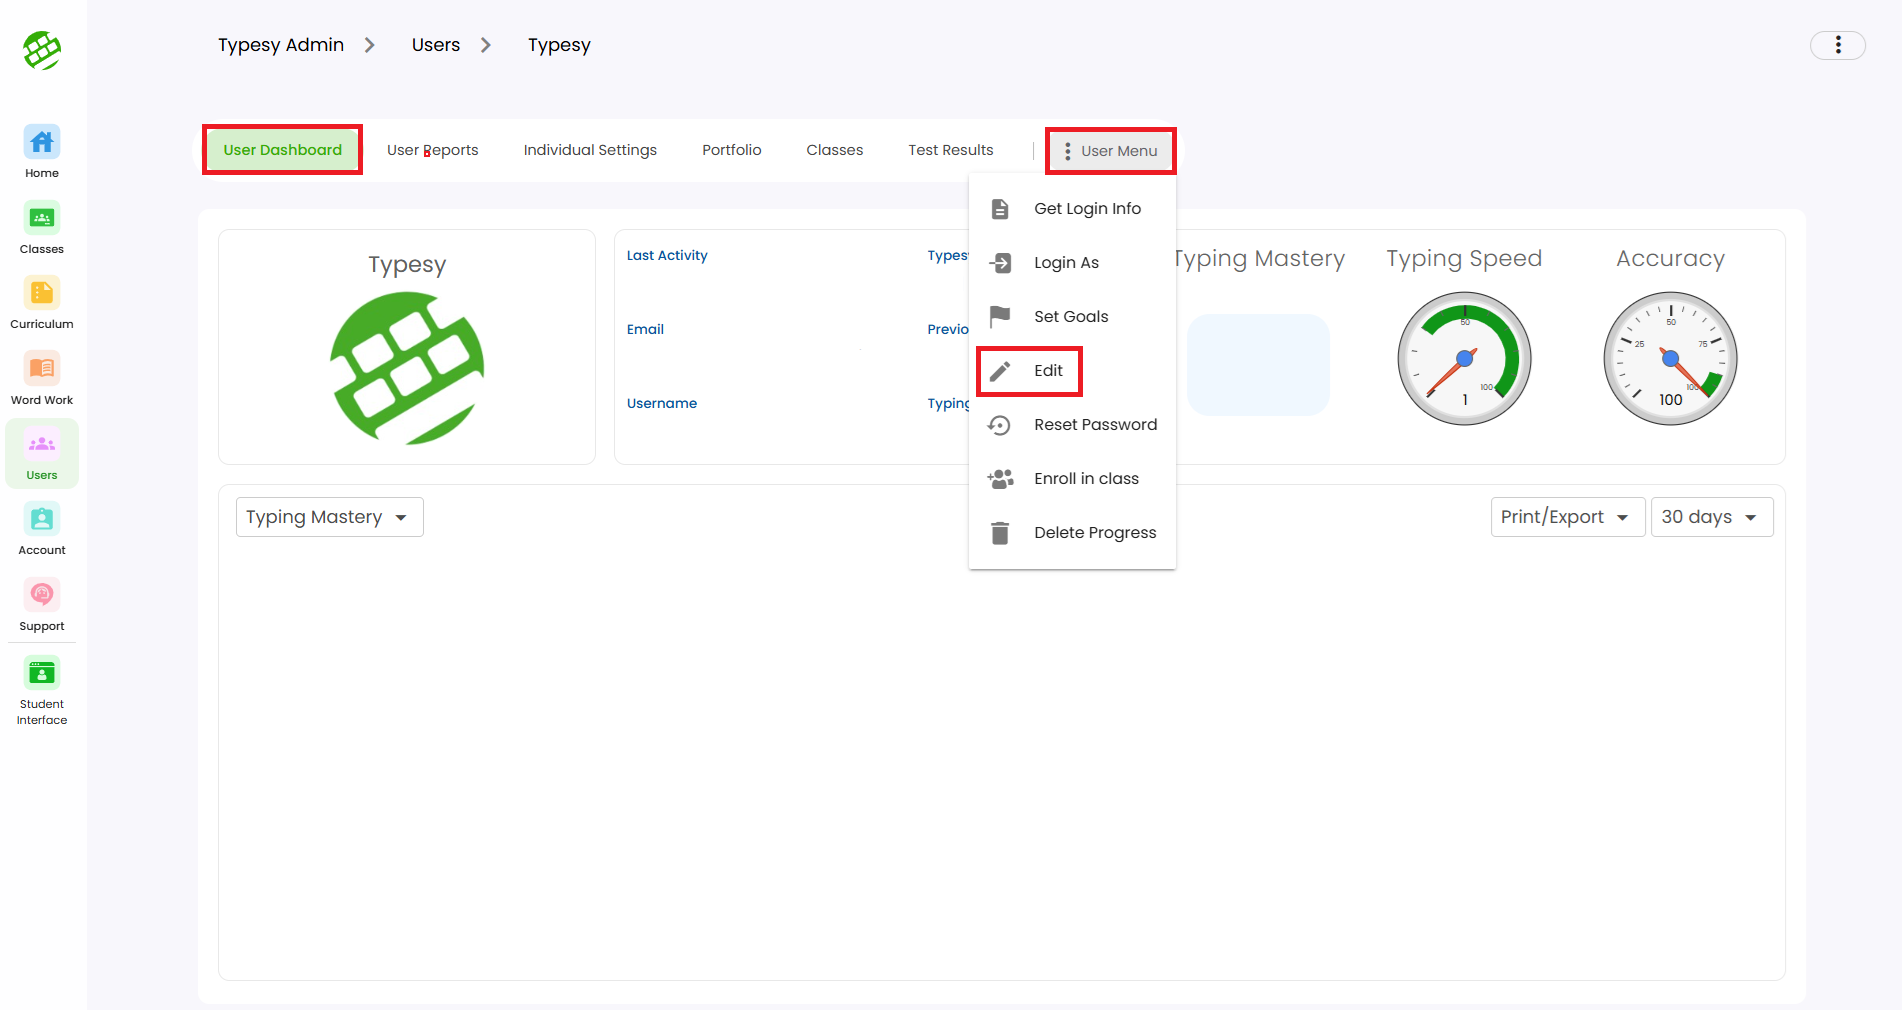Click the chevron after Typesy Admin breadcrumb

(x=369, y=45)
